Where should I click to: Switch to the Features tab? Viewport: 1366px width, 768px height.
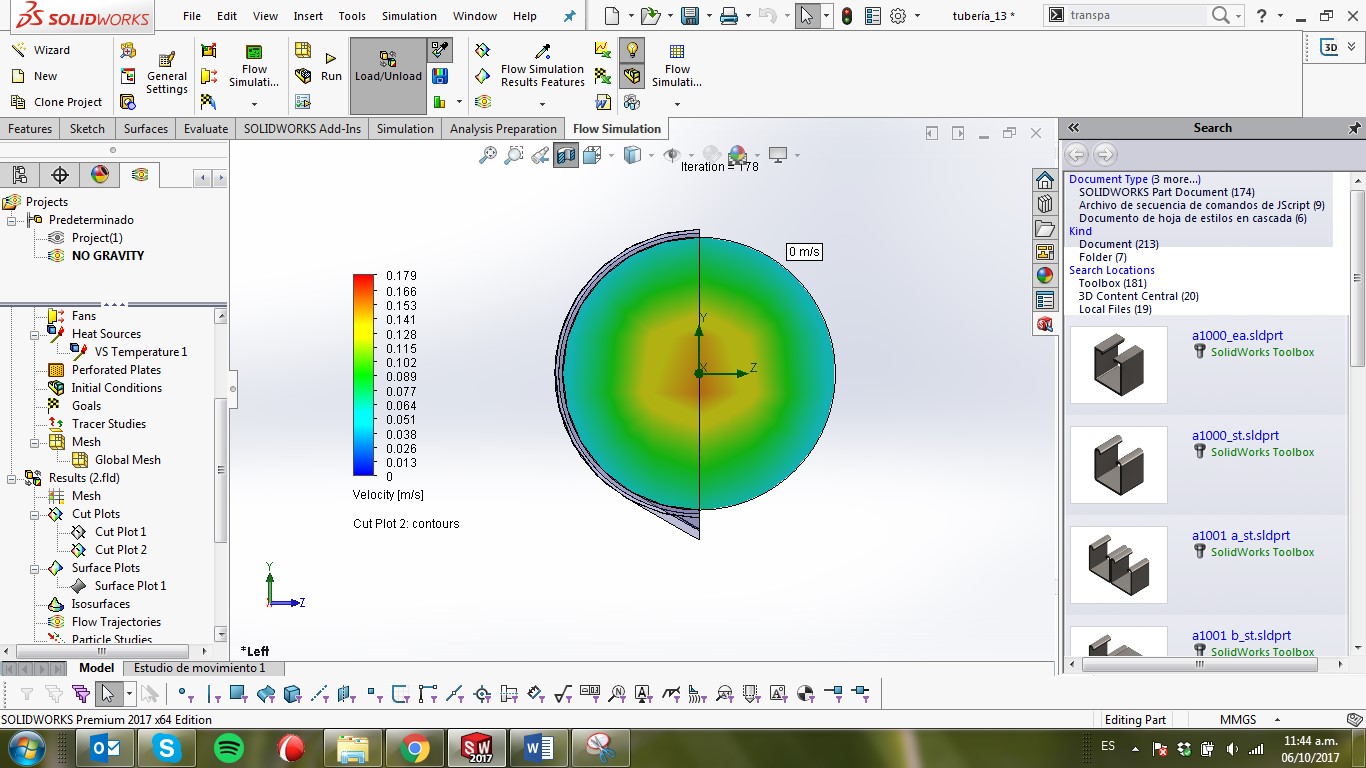point(30,129)
